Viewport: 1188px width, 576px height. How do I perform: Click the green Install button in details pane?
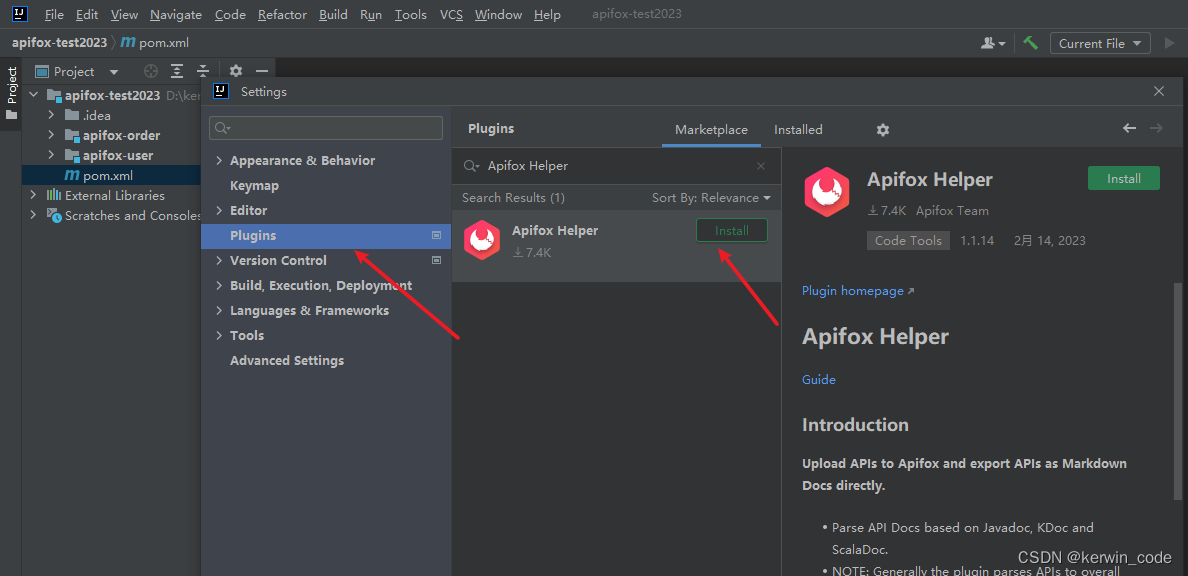pos(1124,179)
